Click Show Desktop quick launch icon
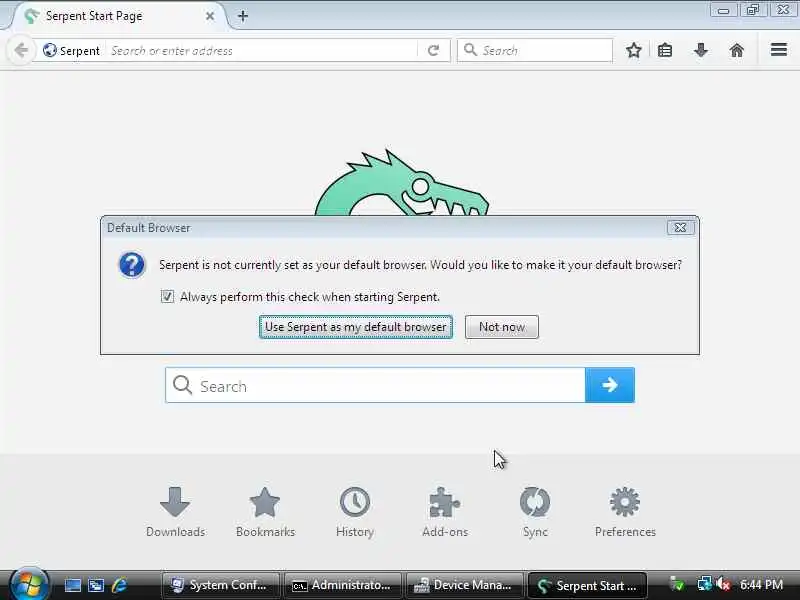 (x=72, y=585)
